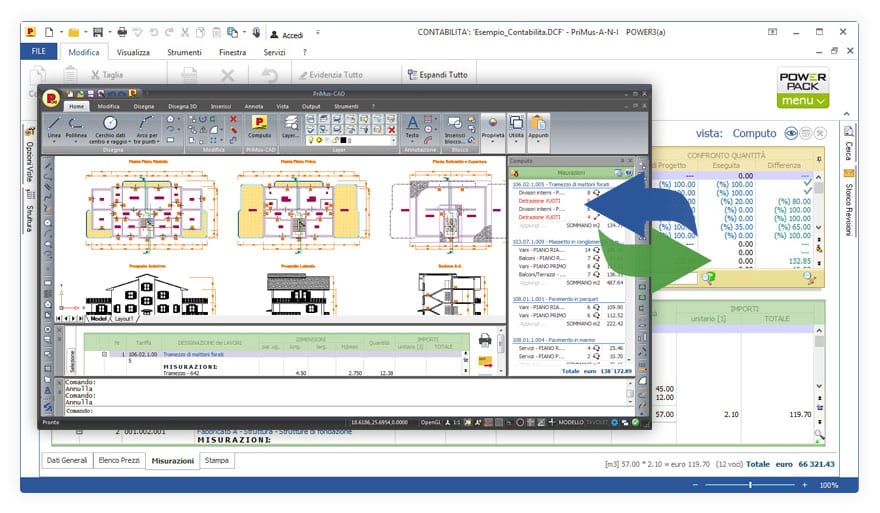Click the Save floppy icon in PriMus toolbar
Viewport: 880px width, 513px height.
tap(98, 33)
